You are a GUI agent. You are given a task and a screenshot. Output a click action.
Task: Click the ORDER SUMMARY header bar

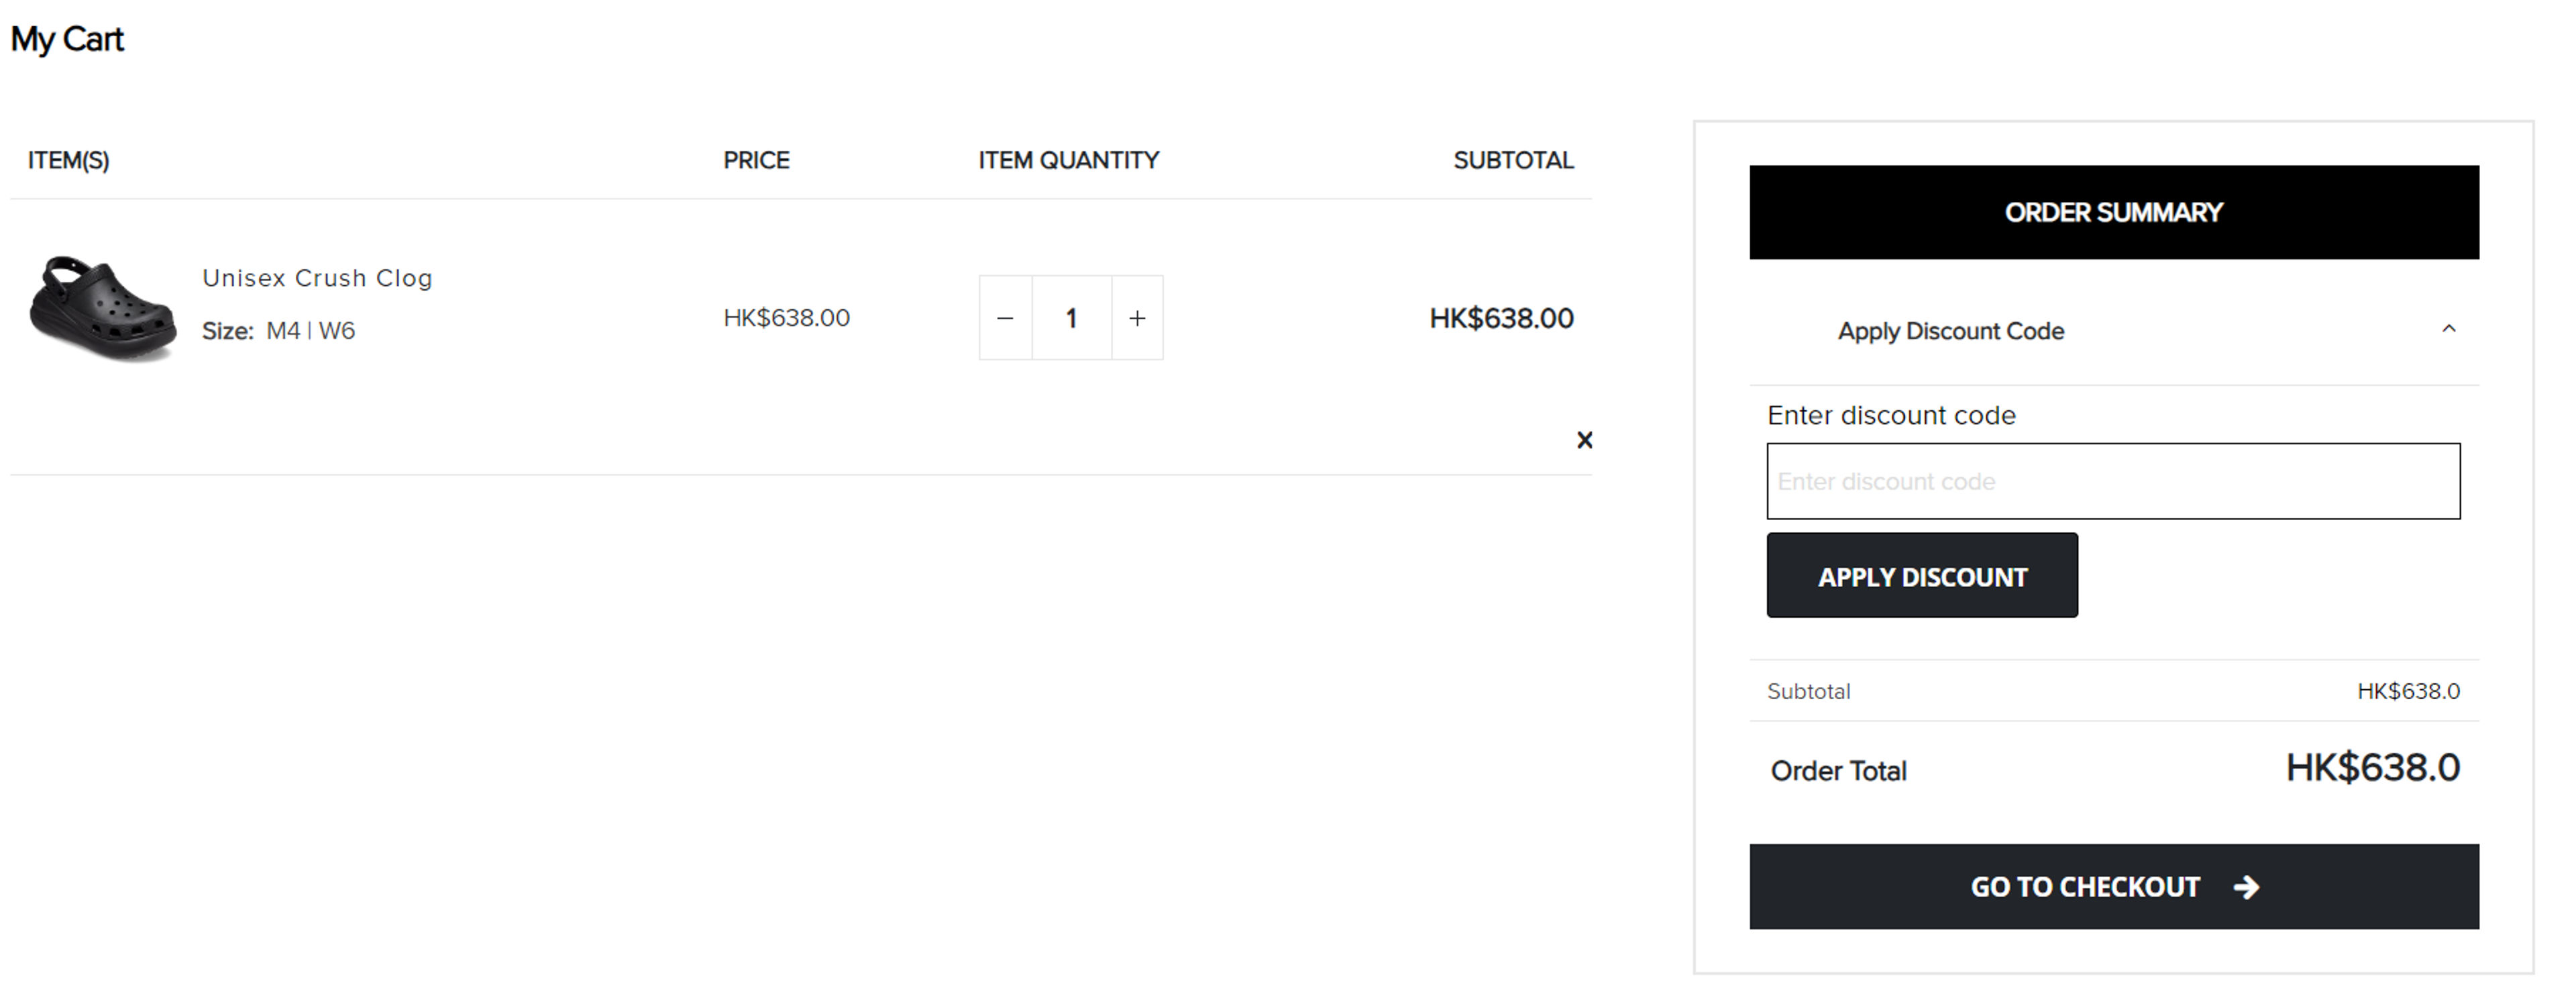pyautogui.click(x=2113, y=212)
